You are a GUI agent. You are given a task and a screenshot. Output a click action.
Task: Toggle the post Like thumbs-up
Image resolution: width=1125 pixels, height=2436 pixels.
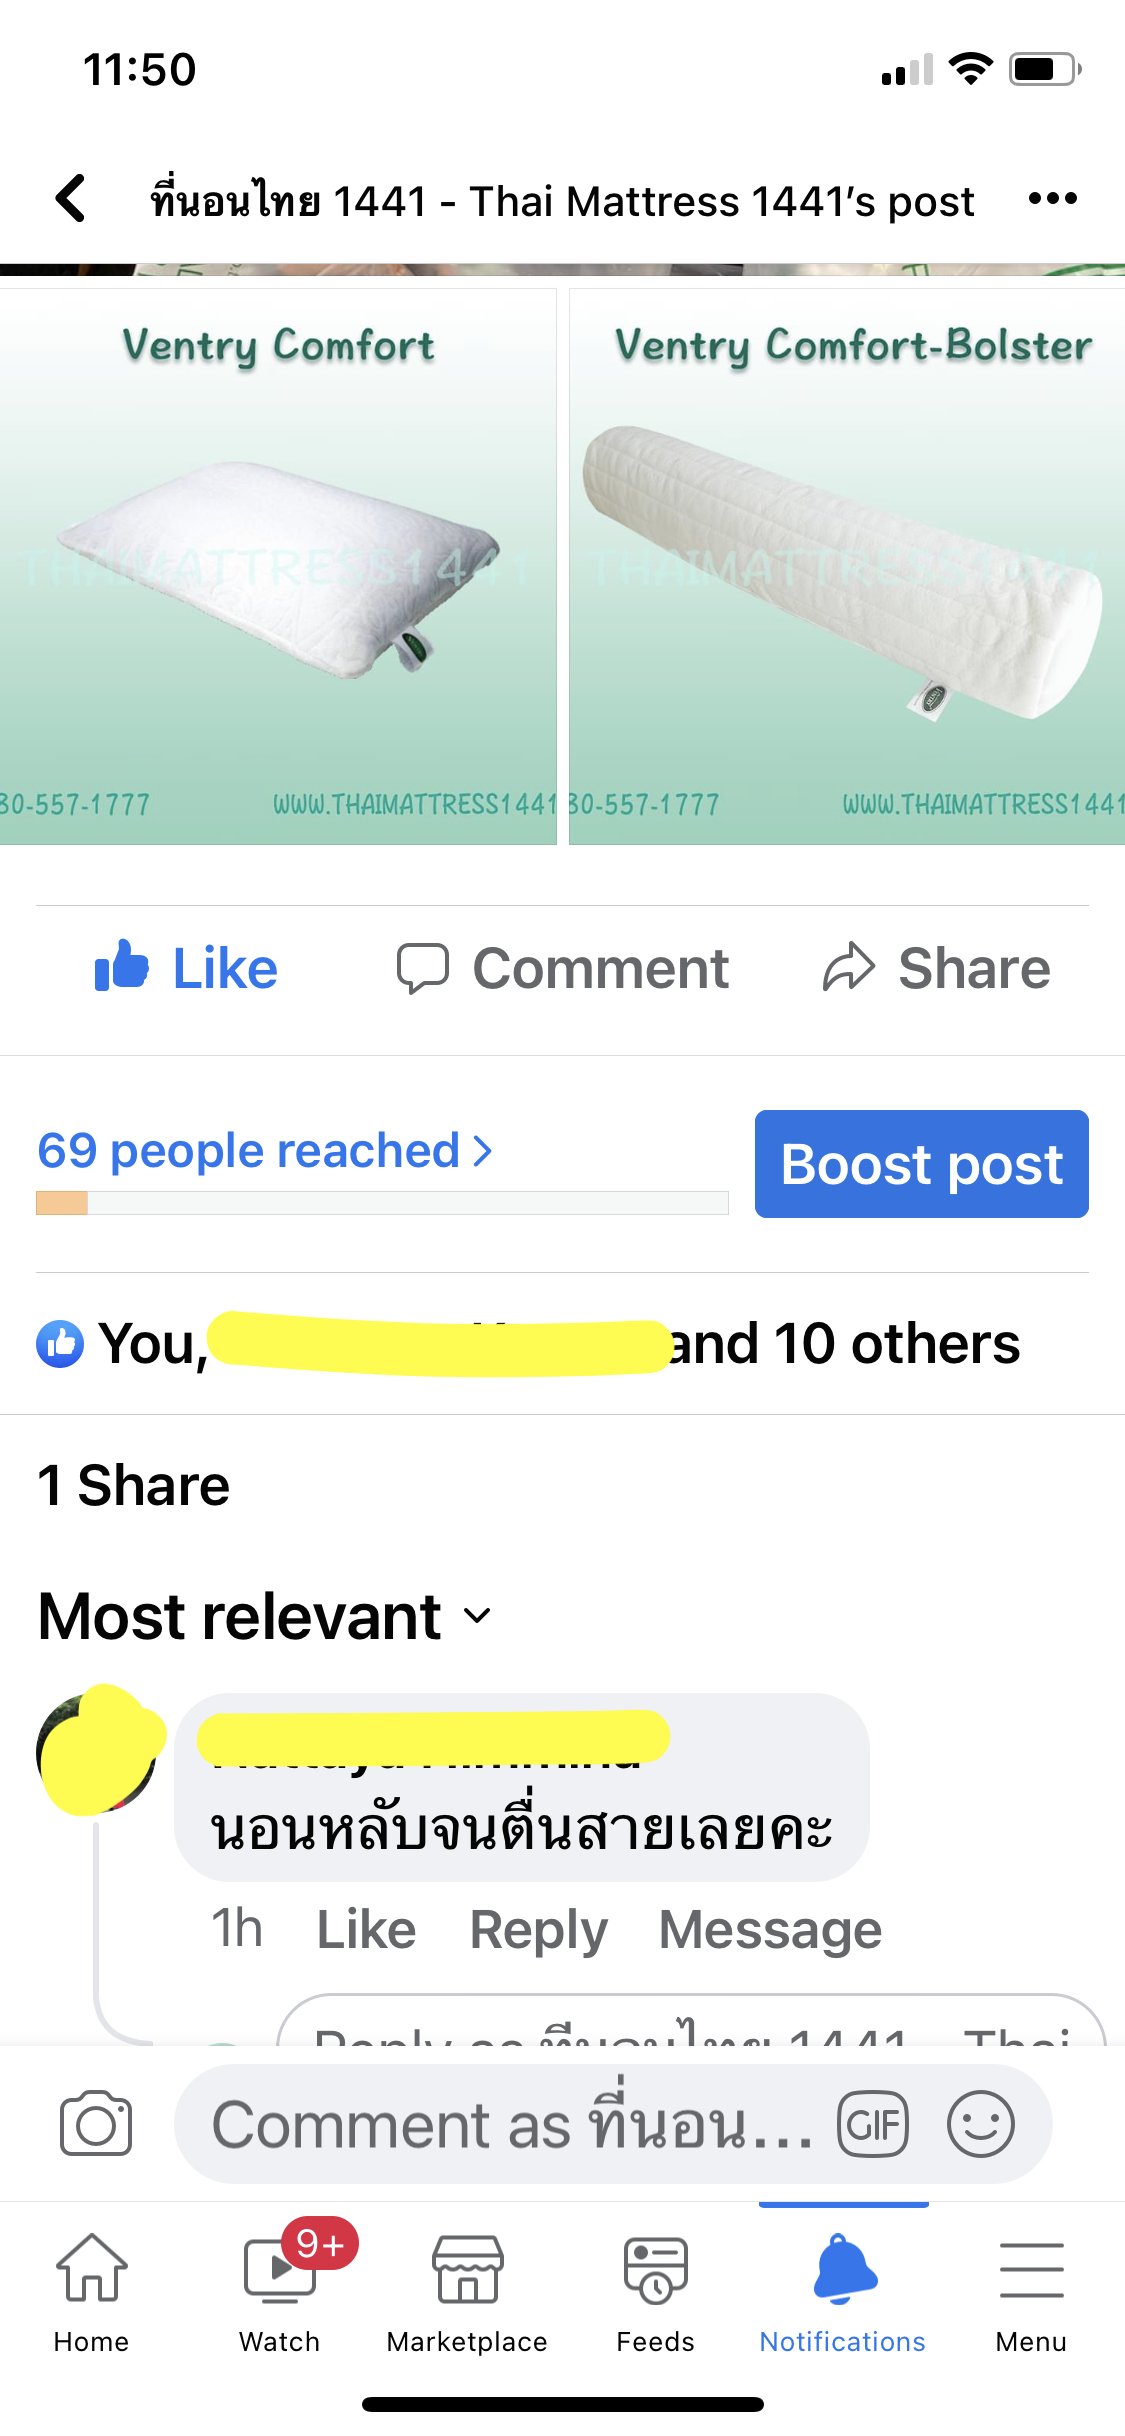[x=185, y=968]
